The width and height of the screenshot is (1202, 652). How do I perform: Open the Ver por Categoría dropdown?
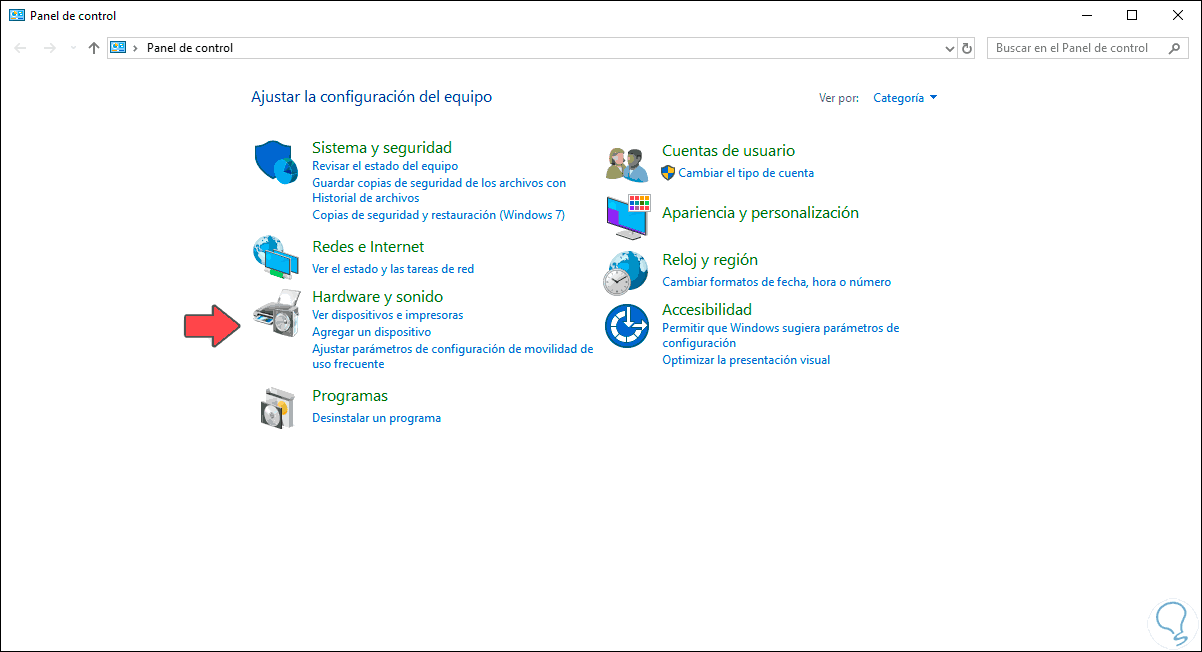(905, 98)
